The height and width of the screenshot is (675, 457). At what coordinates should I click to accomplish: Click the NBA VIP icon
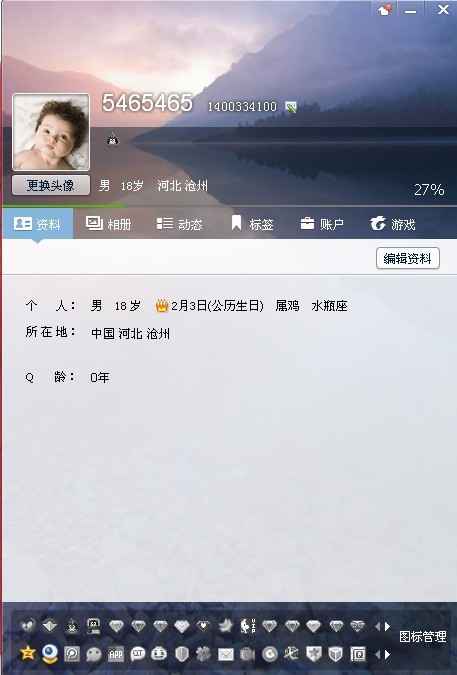pyautogui.click(x=247, y=626)
